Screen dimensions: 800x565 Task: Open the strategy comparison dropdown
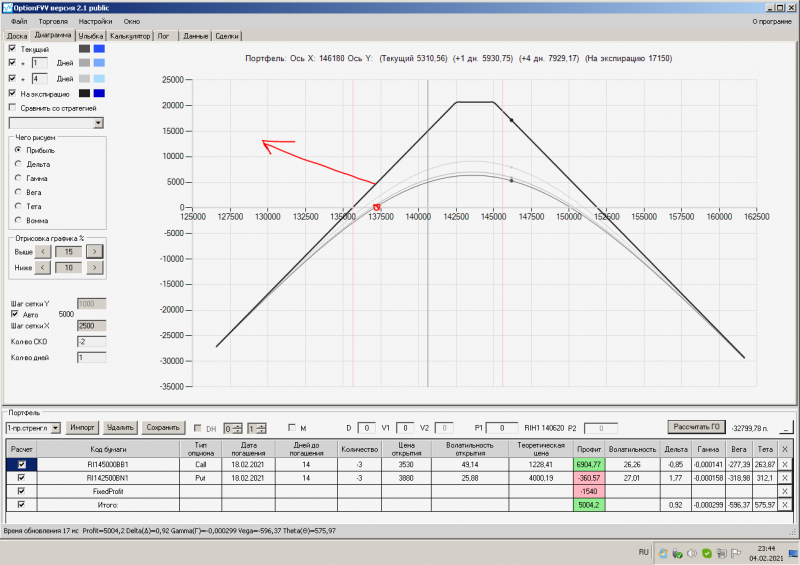98,123
